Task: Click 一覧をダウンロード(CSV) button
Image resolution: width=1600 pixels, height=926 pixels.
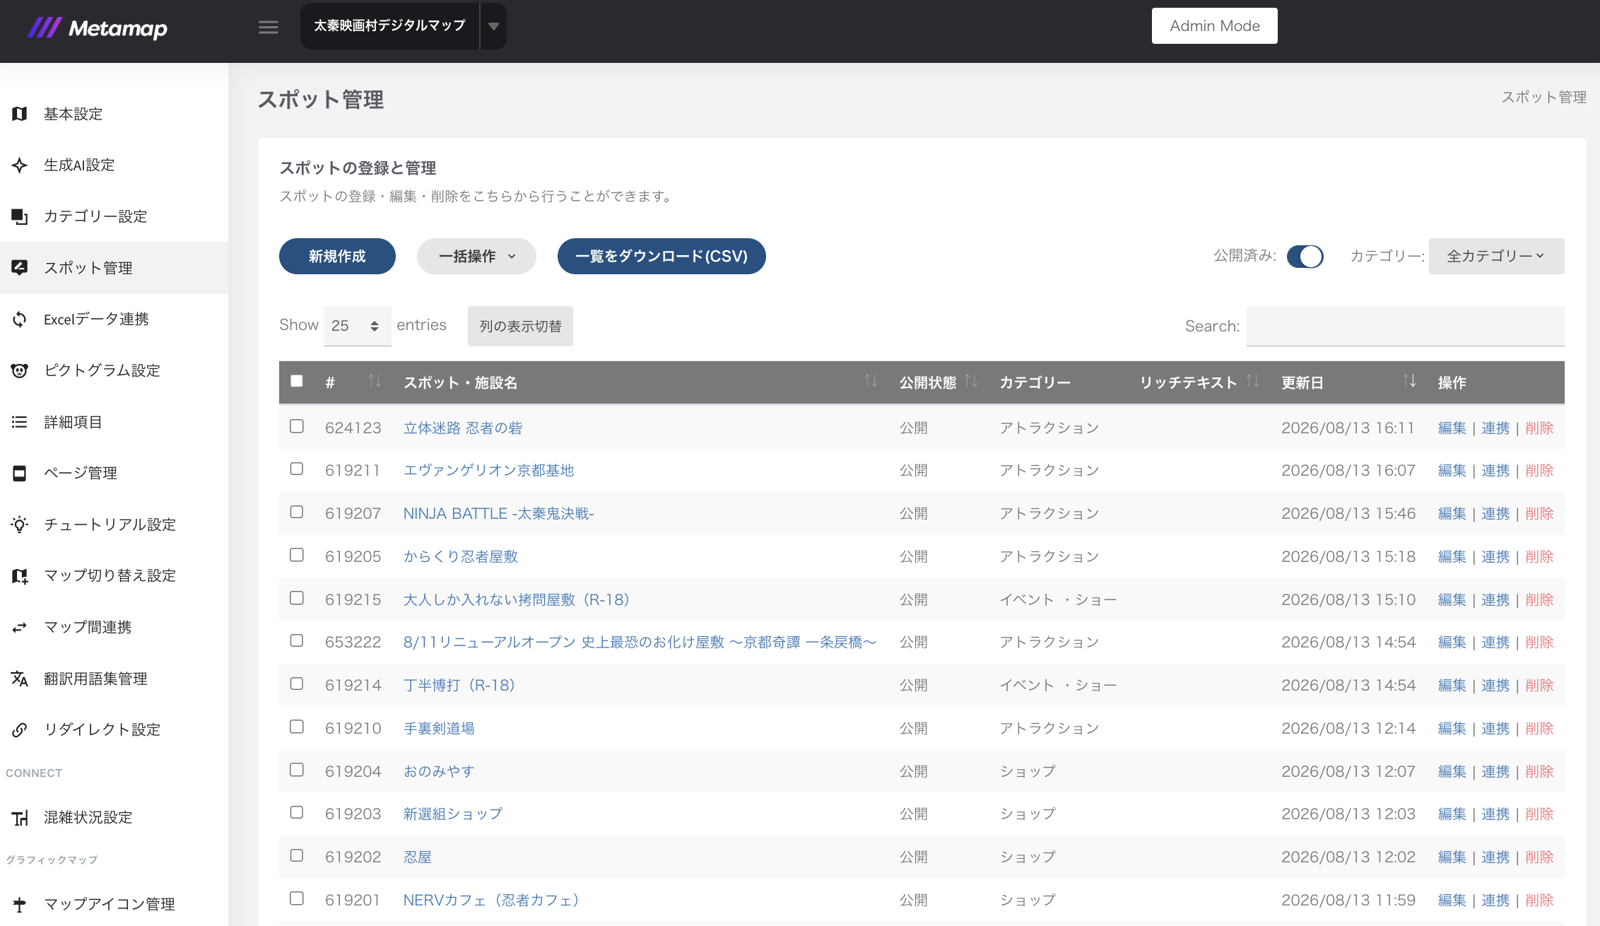Action: pyautogui.click(x=661, y=256)
